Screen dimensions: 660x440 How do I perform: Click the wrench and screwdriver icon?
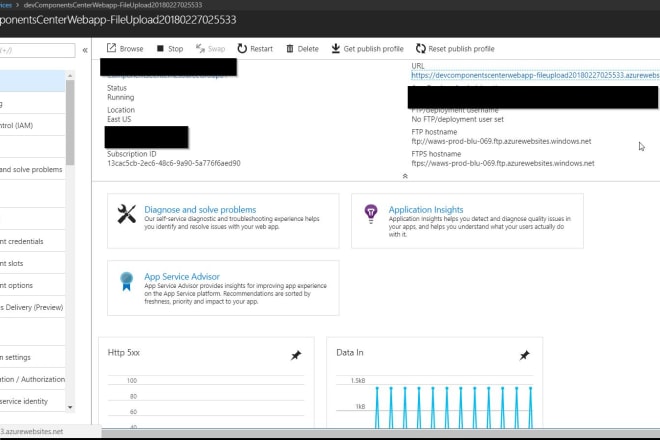pos(126,214)
